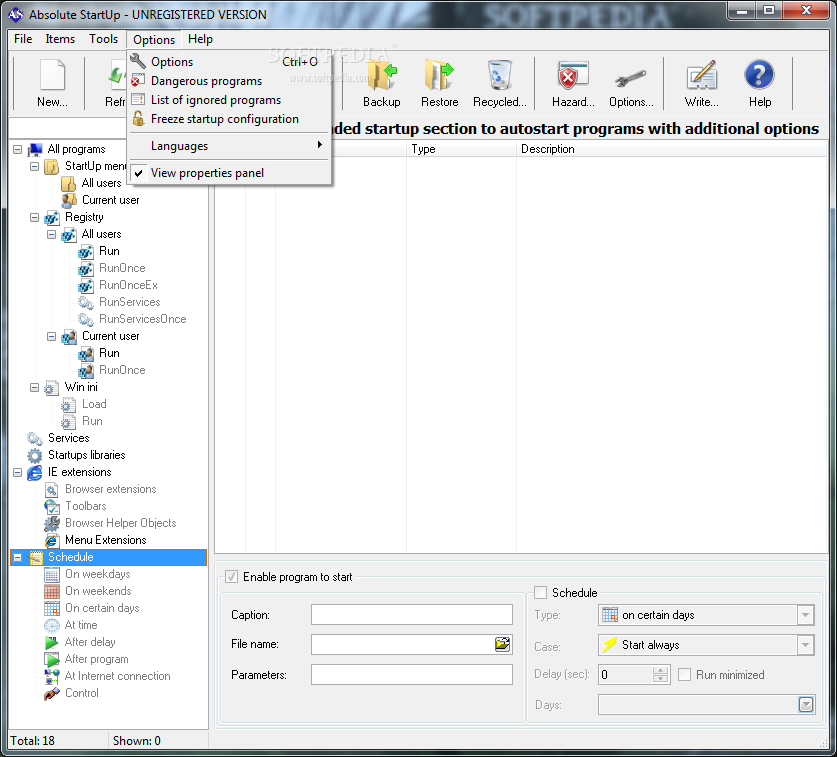Click the New toolbar icon
Viewport: 837px width, 757px height.
[52, 75]
